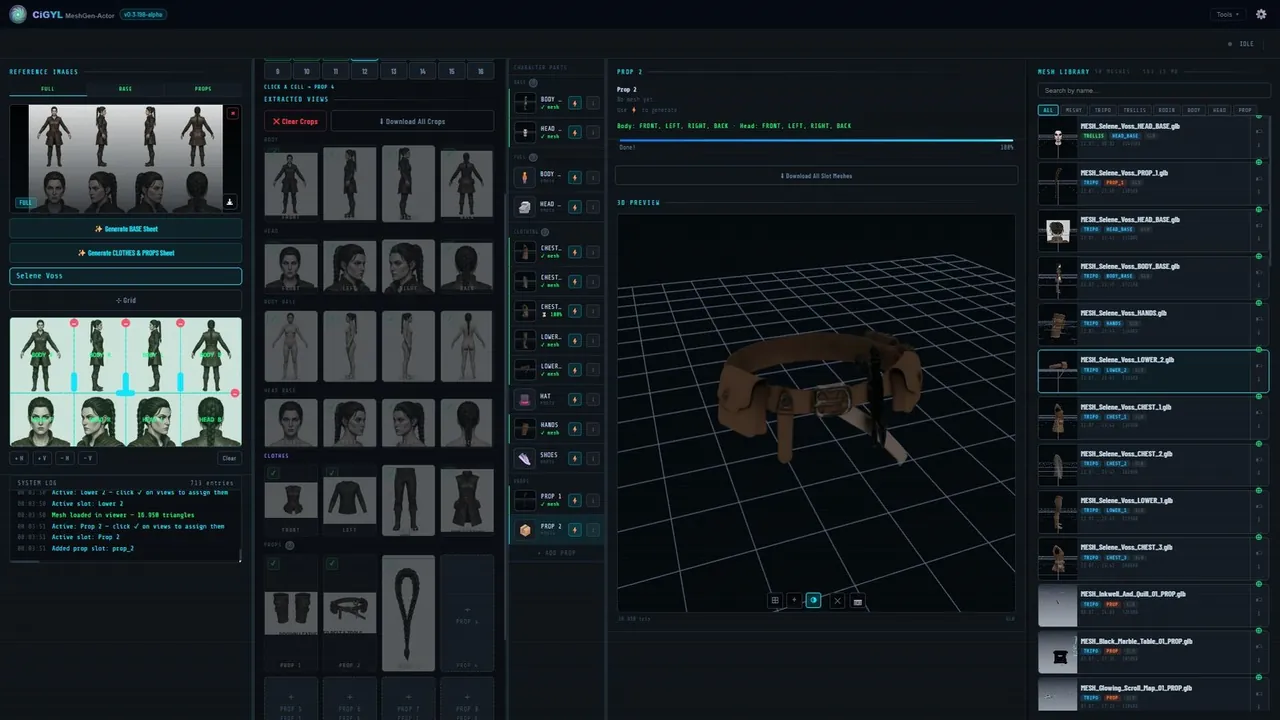Click the empty Prop 4 add slot
Screen dimensions: 1280x720
click(467, 613)
